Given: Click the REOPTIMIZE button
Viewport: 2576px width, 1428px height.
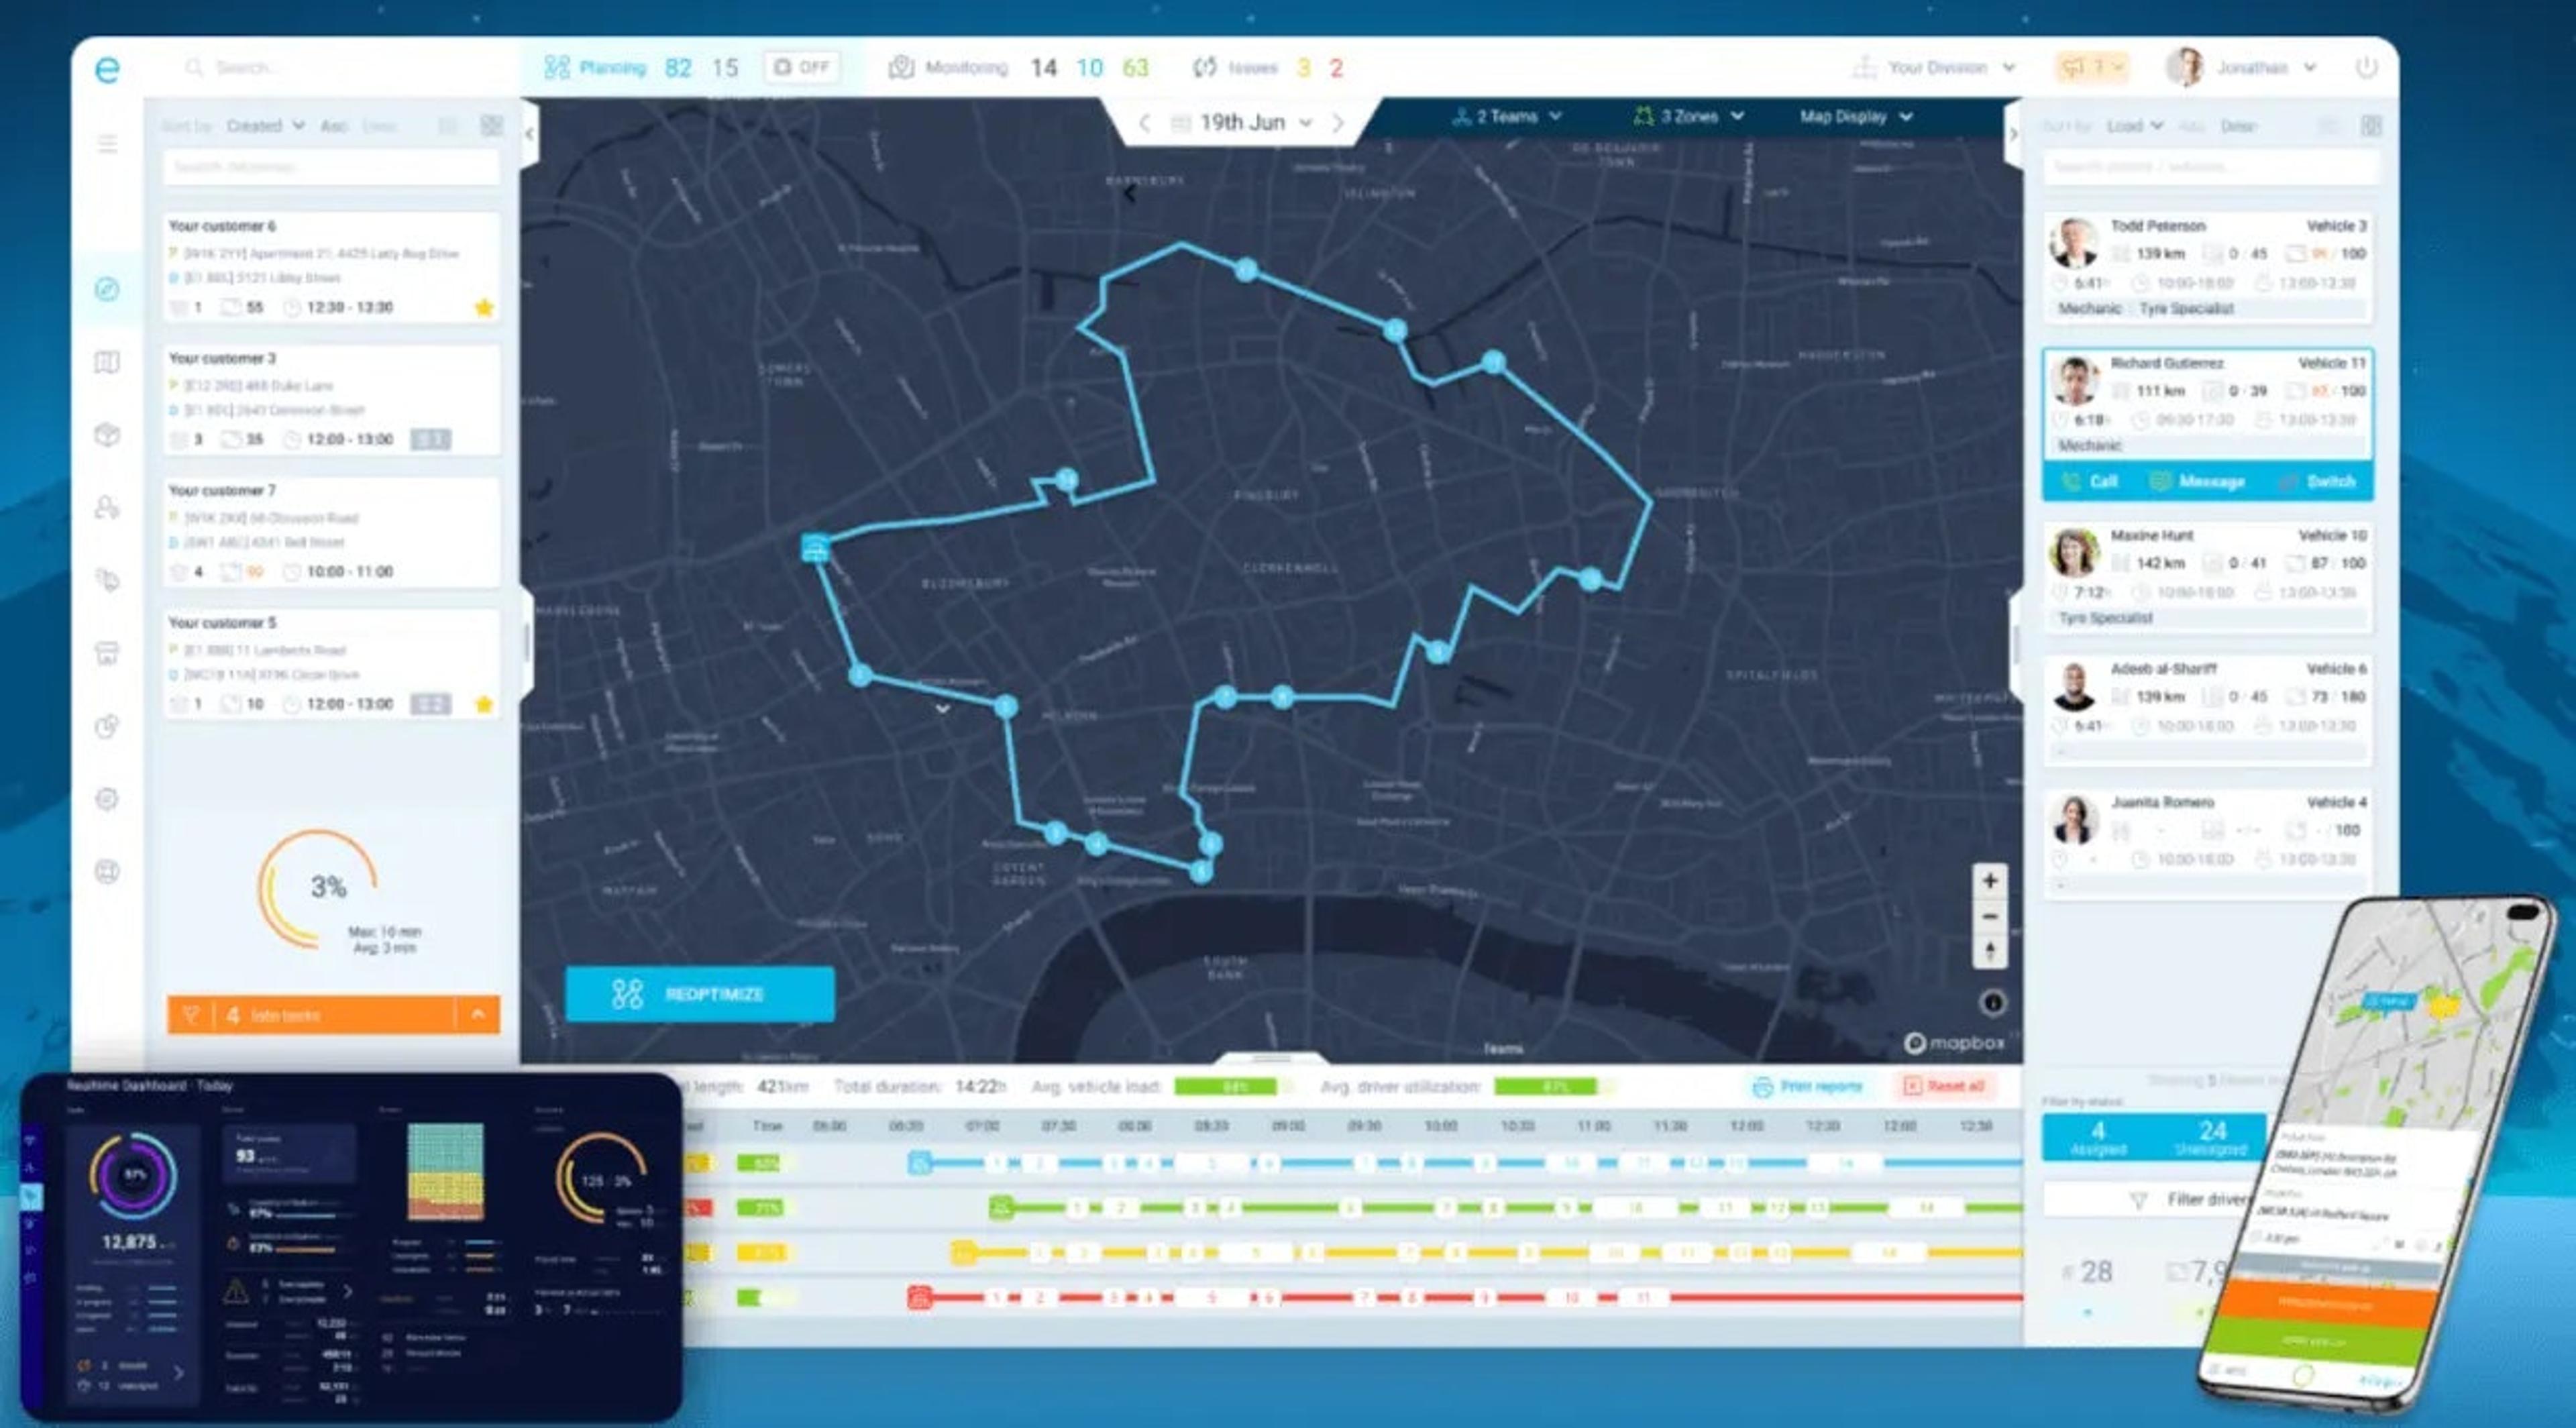Looking at the screenshot, I should click(700, 994).
